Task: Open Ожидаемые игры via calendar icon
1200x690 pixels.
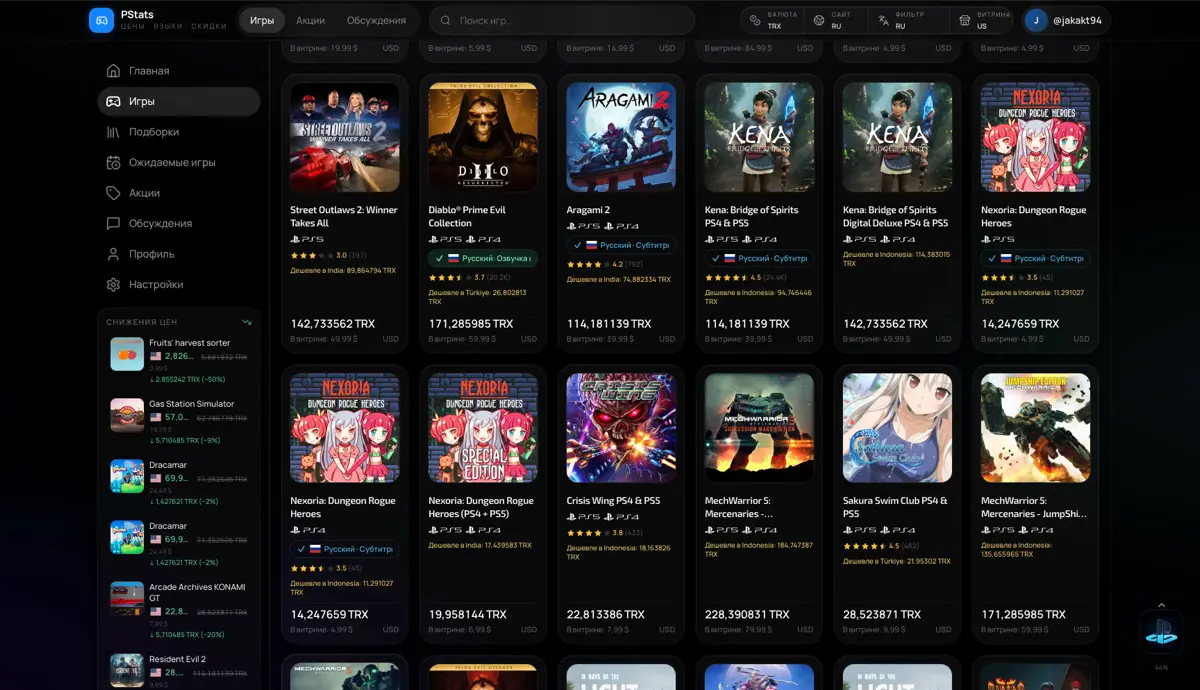Action: (114, 162)
